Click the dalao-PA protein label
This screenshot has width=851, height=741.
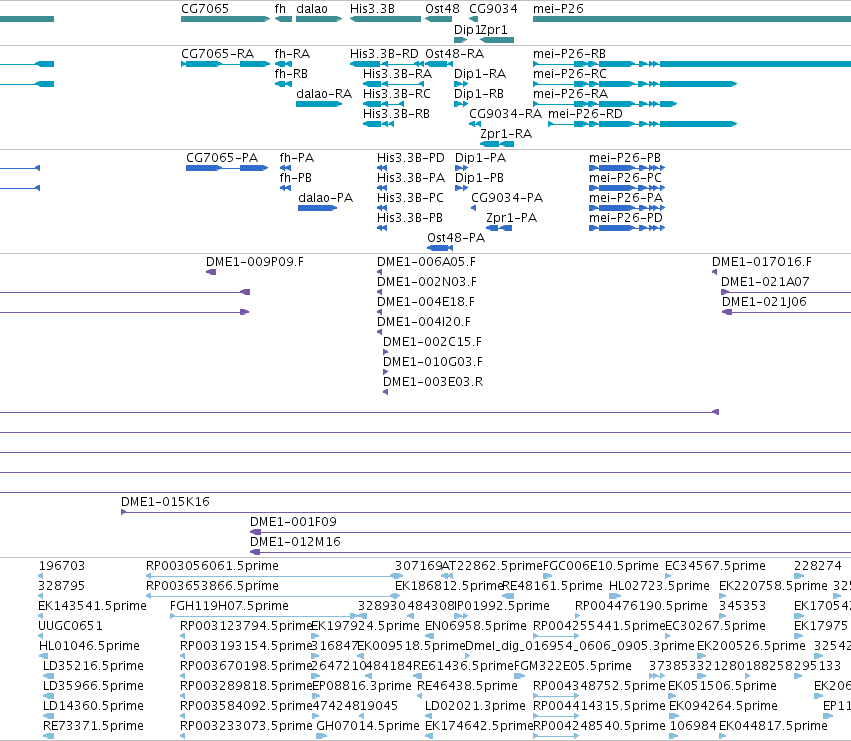pyautogui.click(x=326, y=198)
